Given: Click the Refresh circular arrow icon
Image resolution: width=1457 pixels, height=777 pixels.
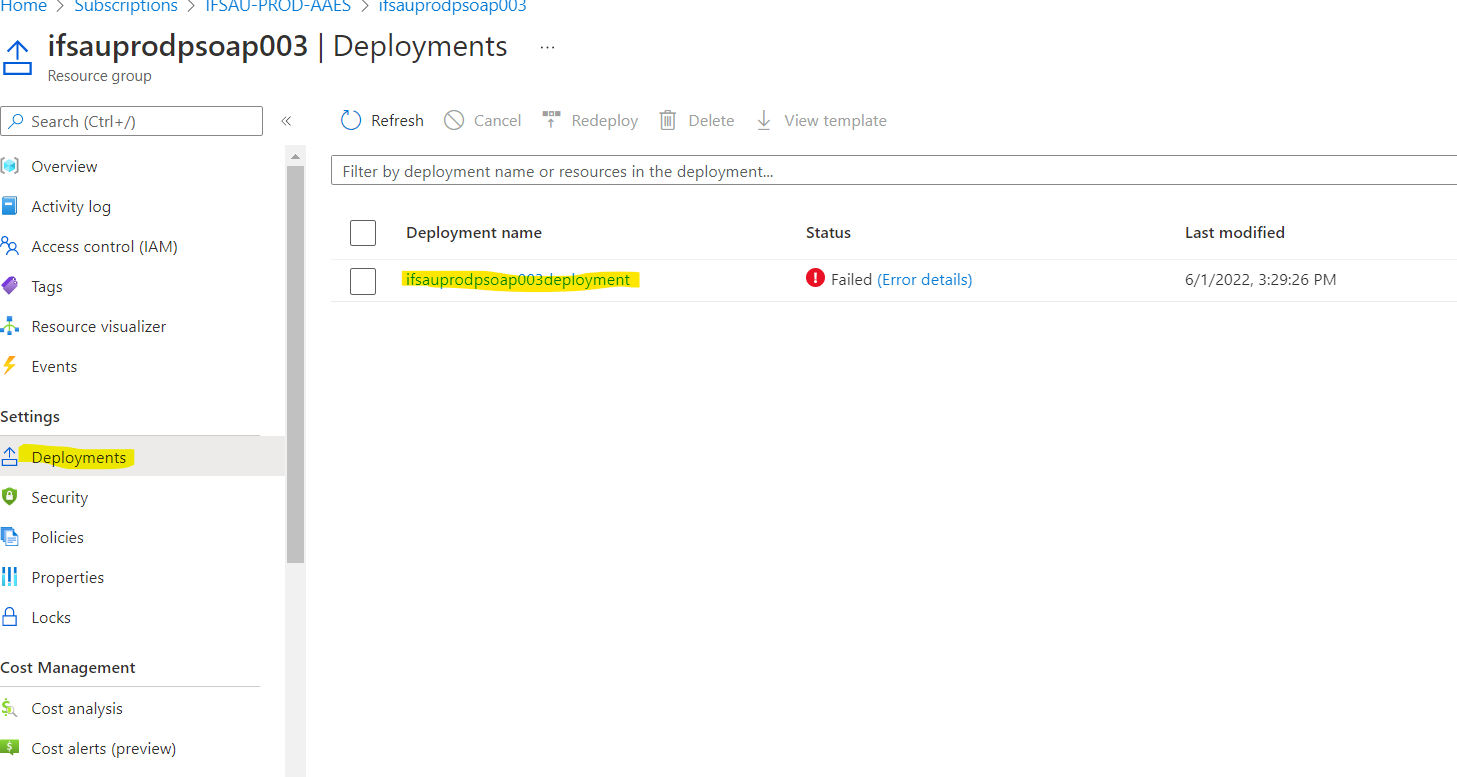Looking at the screenshot, I should 350,120.
